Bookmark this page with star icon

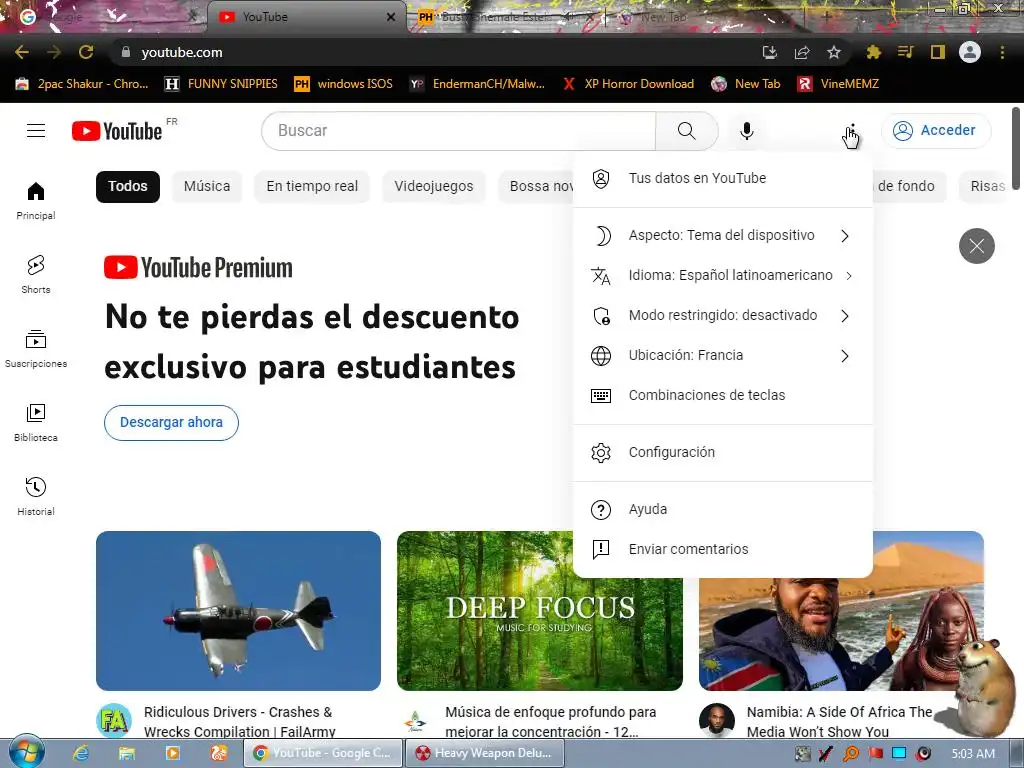click(833, 52)
